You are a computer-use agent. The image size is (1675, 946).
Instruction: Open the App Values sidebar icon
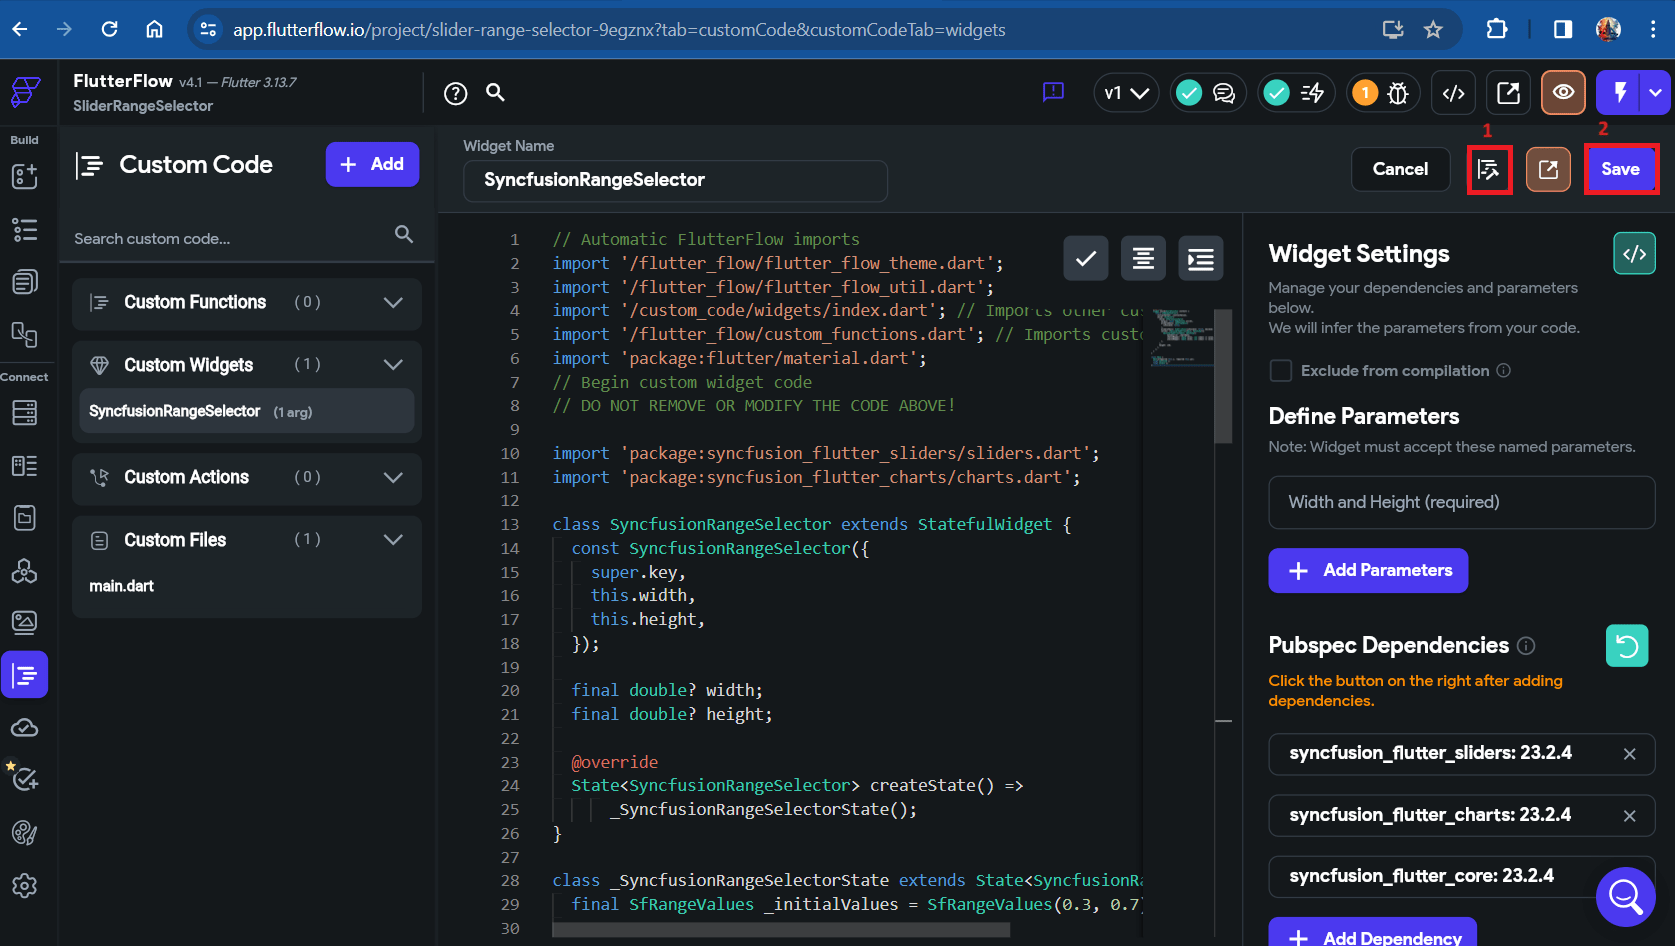(24, 518)
